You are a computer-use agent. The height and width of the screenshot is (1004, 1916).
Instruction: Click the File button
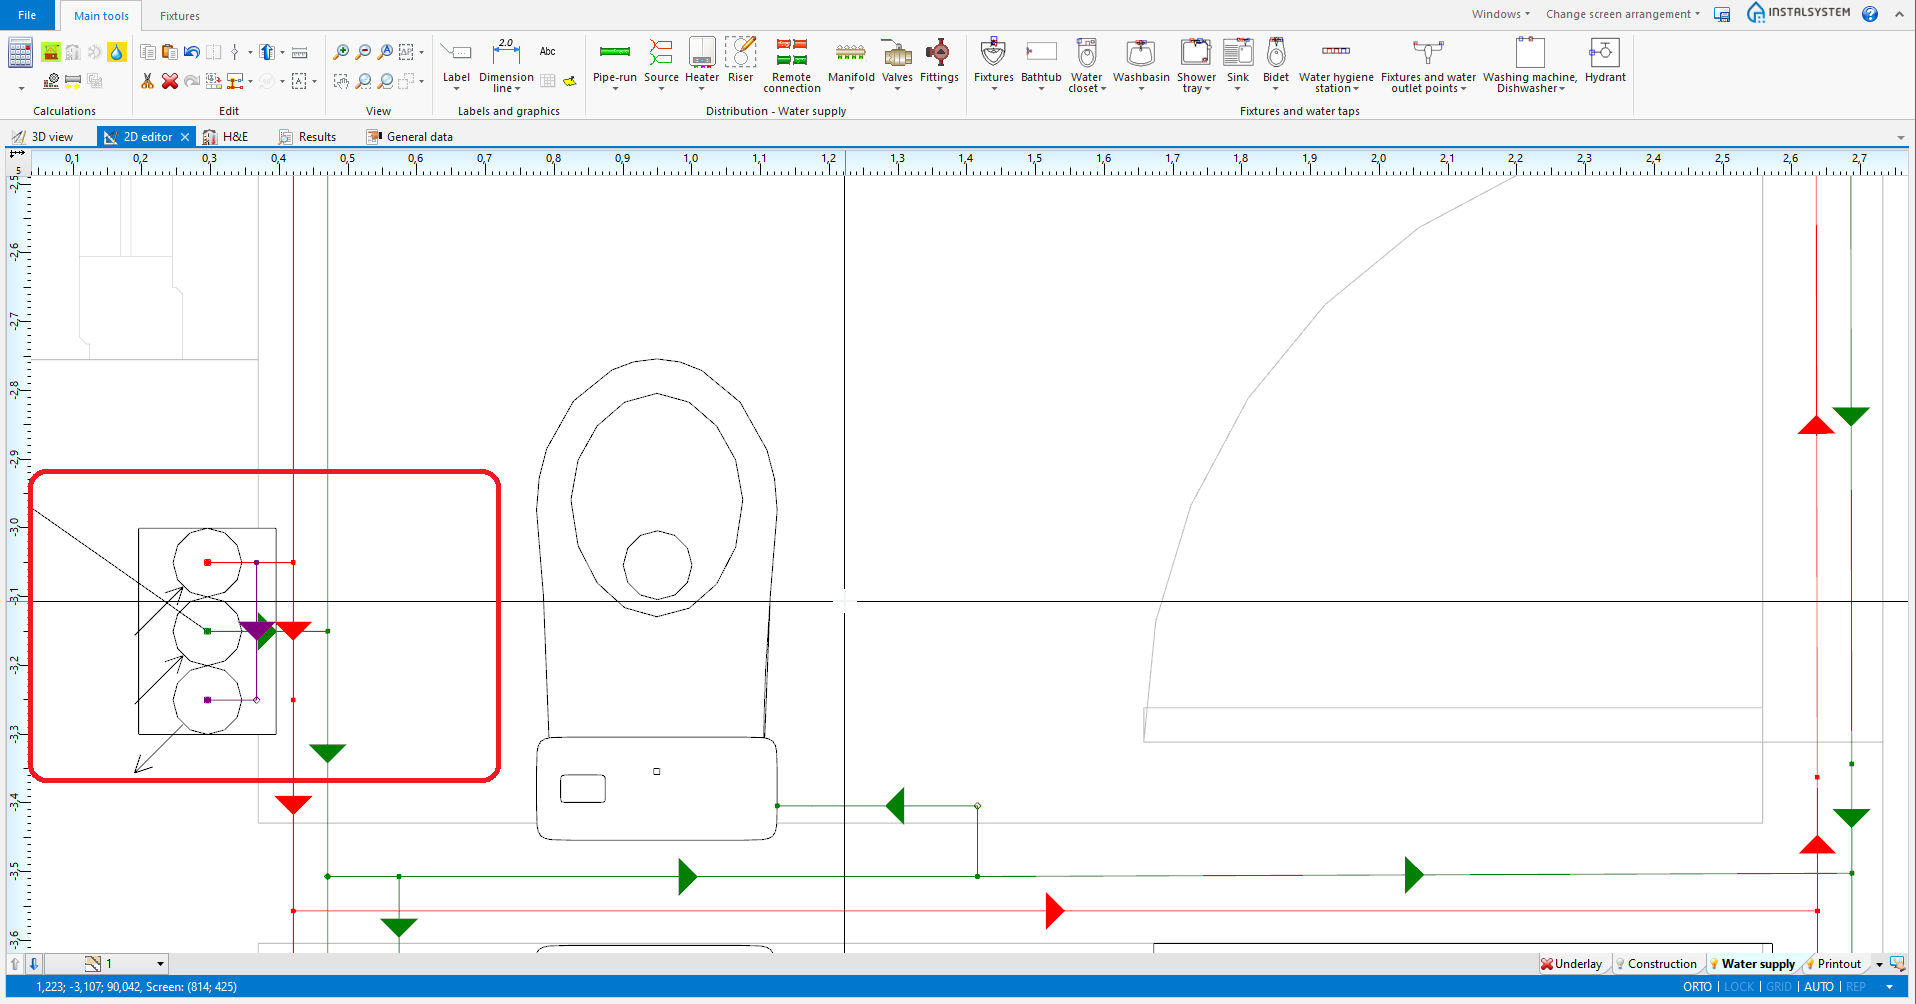pos(27,15)
